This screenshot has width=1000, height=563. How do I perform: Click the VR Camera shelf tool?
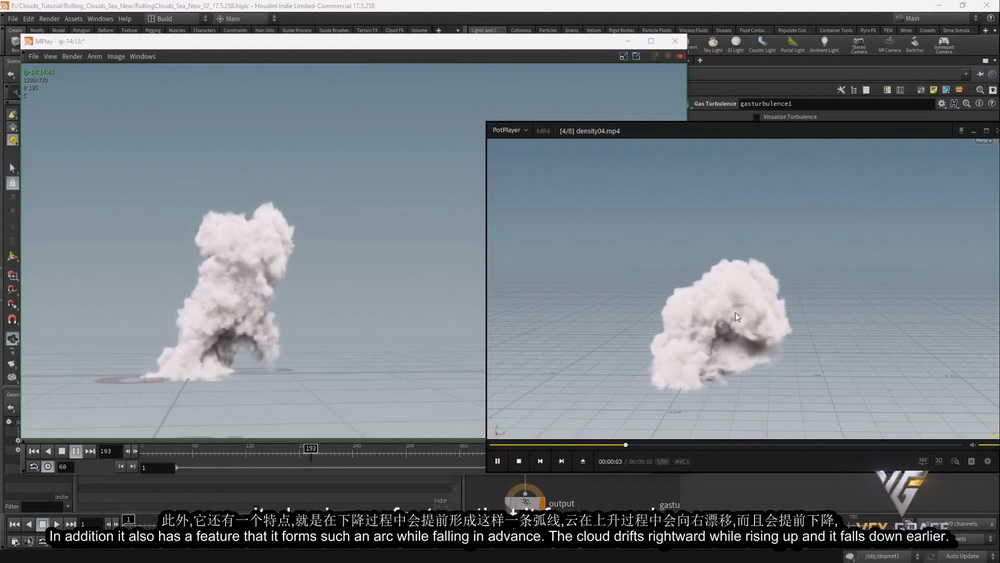889,45
